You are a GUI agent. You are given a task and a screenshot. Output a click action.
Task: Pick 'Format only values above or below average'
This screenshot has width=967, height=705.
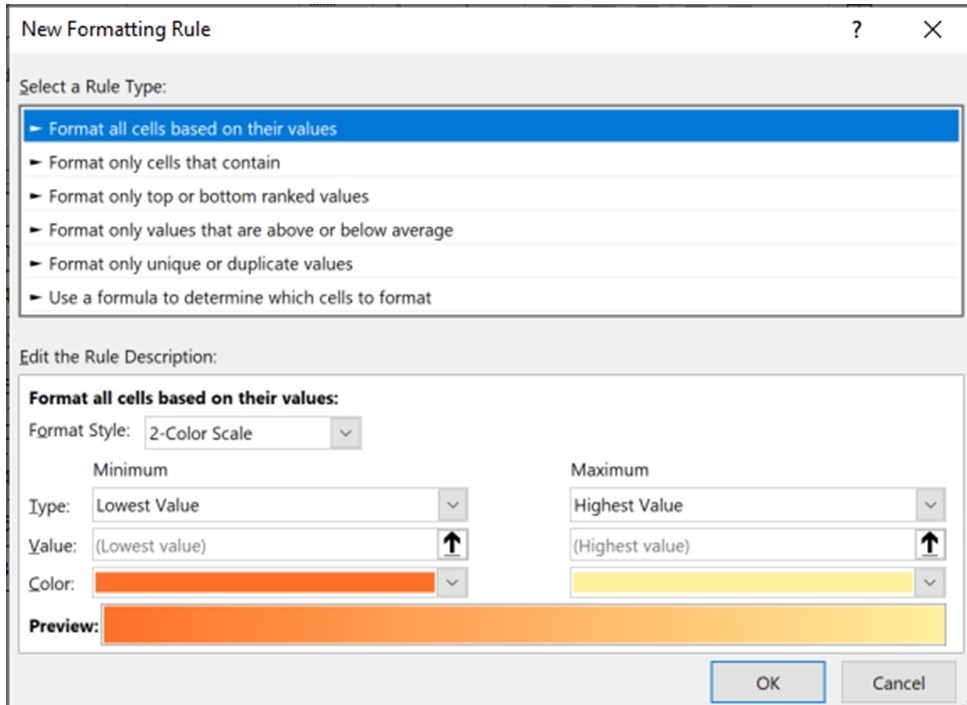(250, 230)
